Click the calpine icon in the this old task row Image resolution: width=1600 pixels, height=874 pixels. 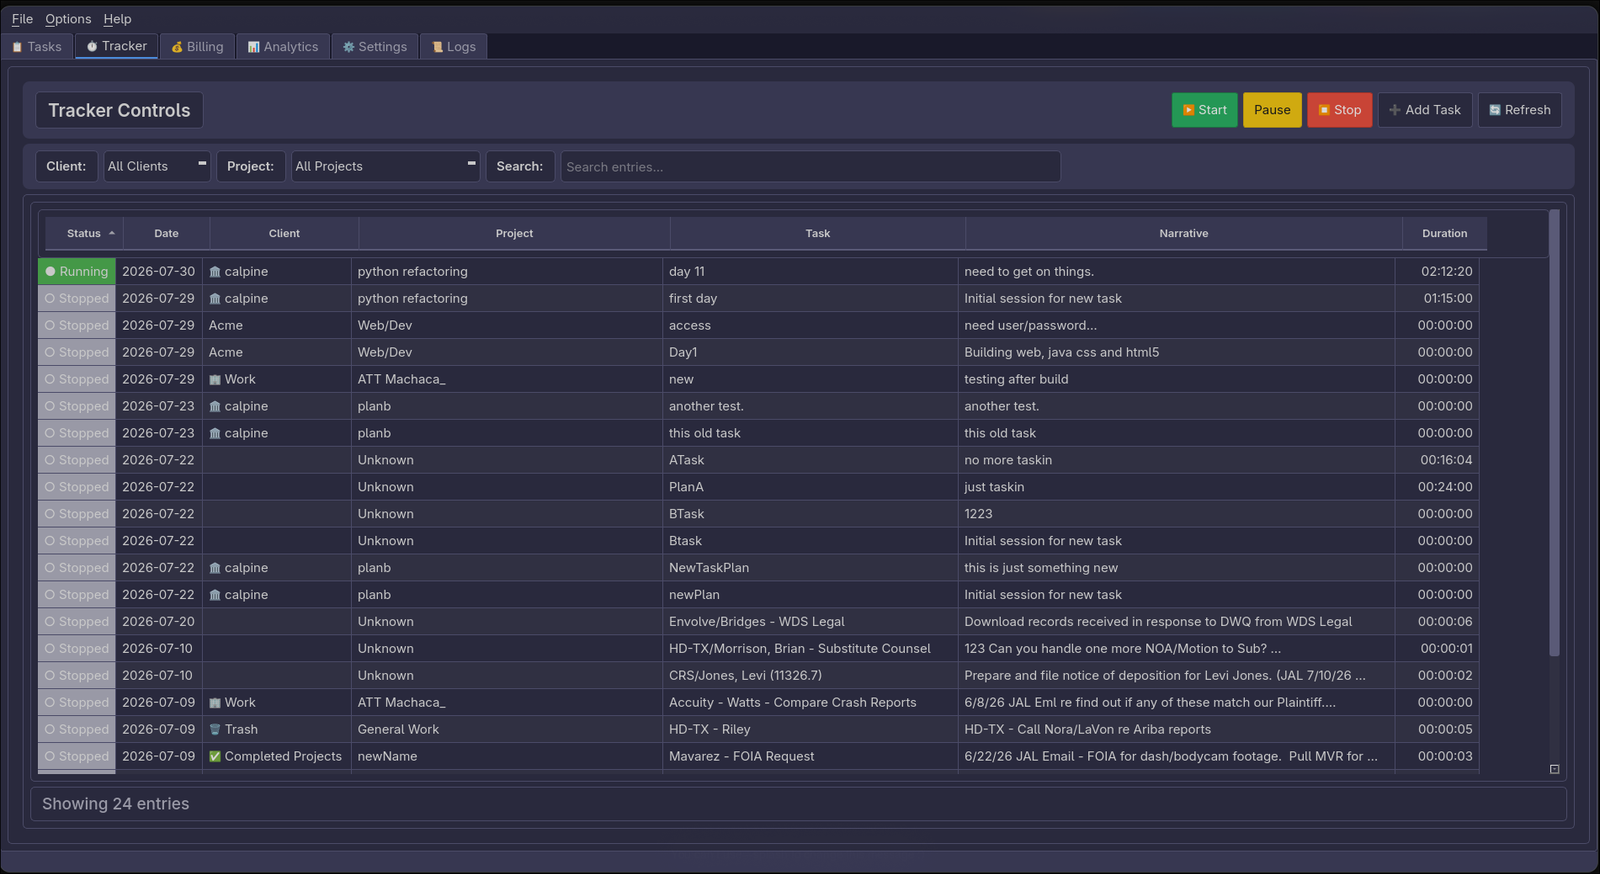point(214,434)
